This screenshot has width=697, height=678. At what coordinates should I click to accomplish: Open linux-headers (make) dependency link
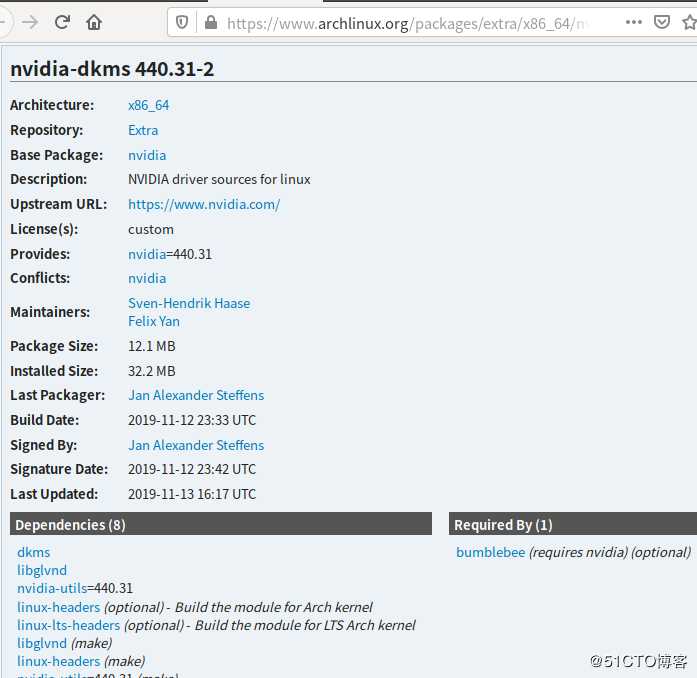point(59,661)
